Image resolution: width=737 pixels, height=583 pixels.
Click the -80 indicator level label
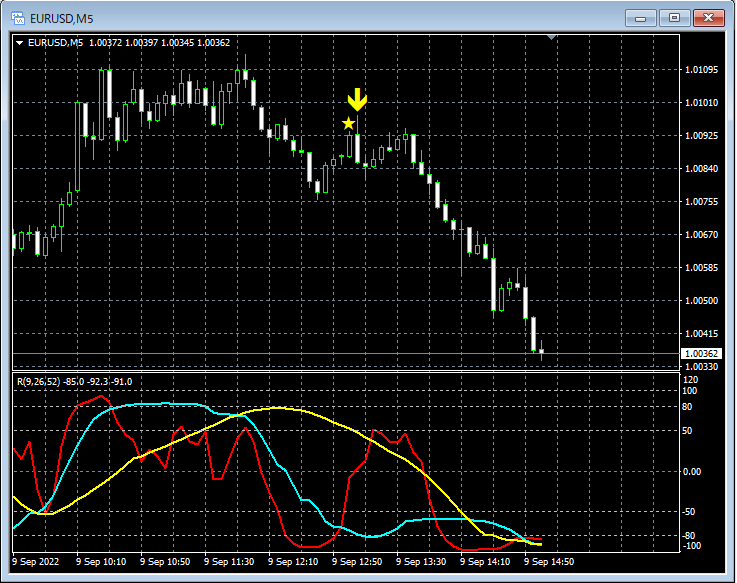point(689,536)
